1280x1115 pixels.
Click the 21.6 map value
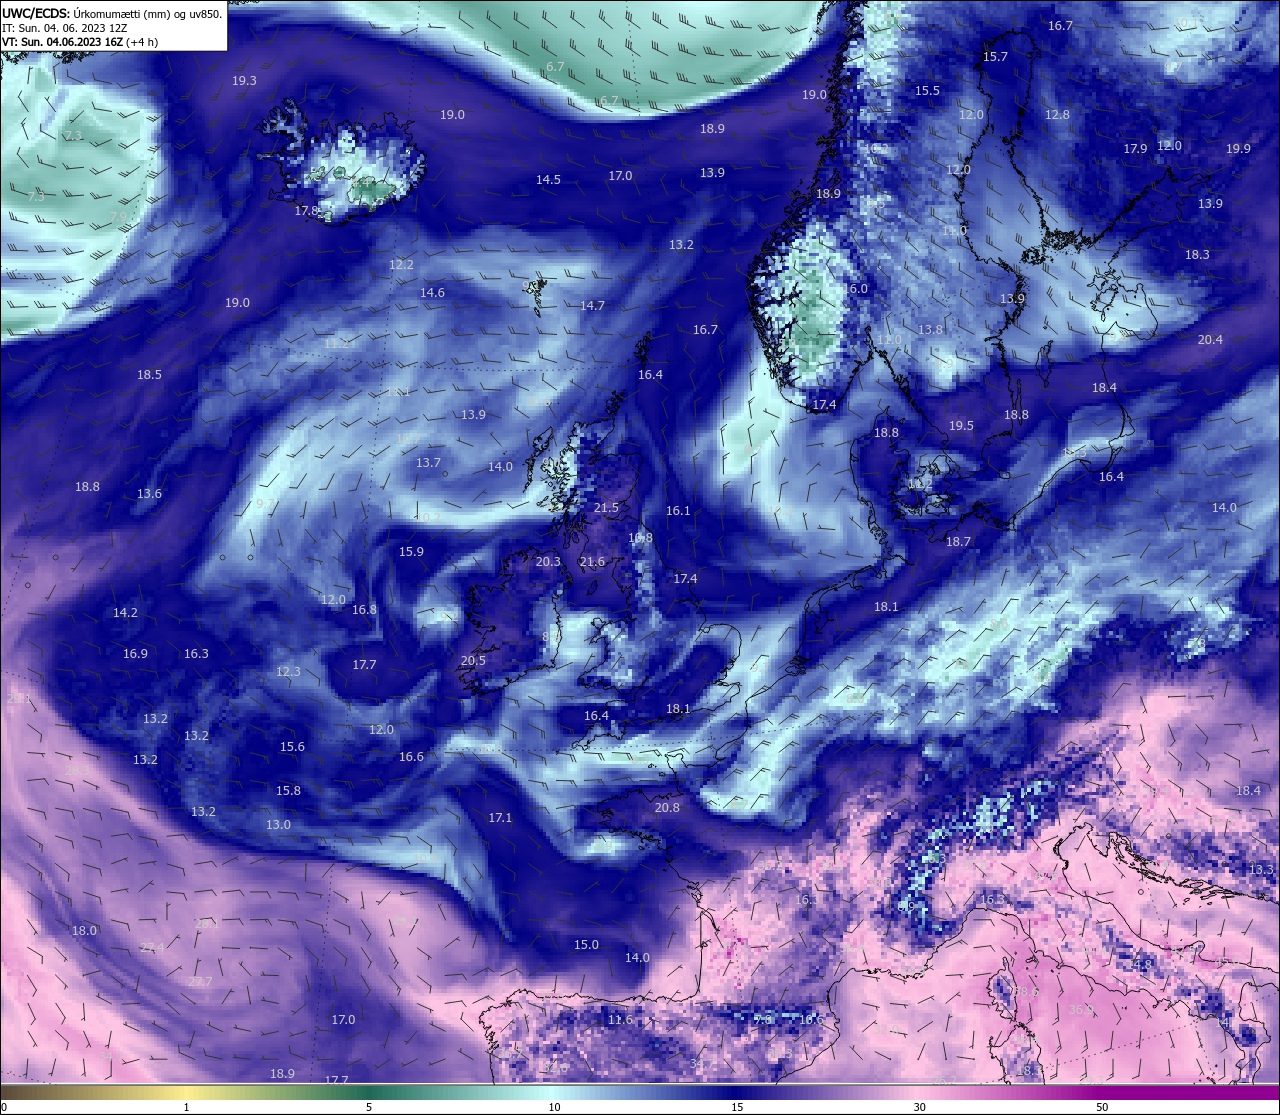[x=592, y=562]
